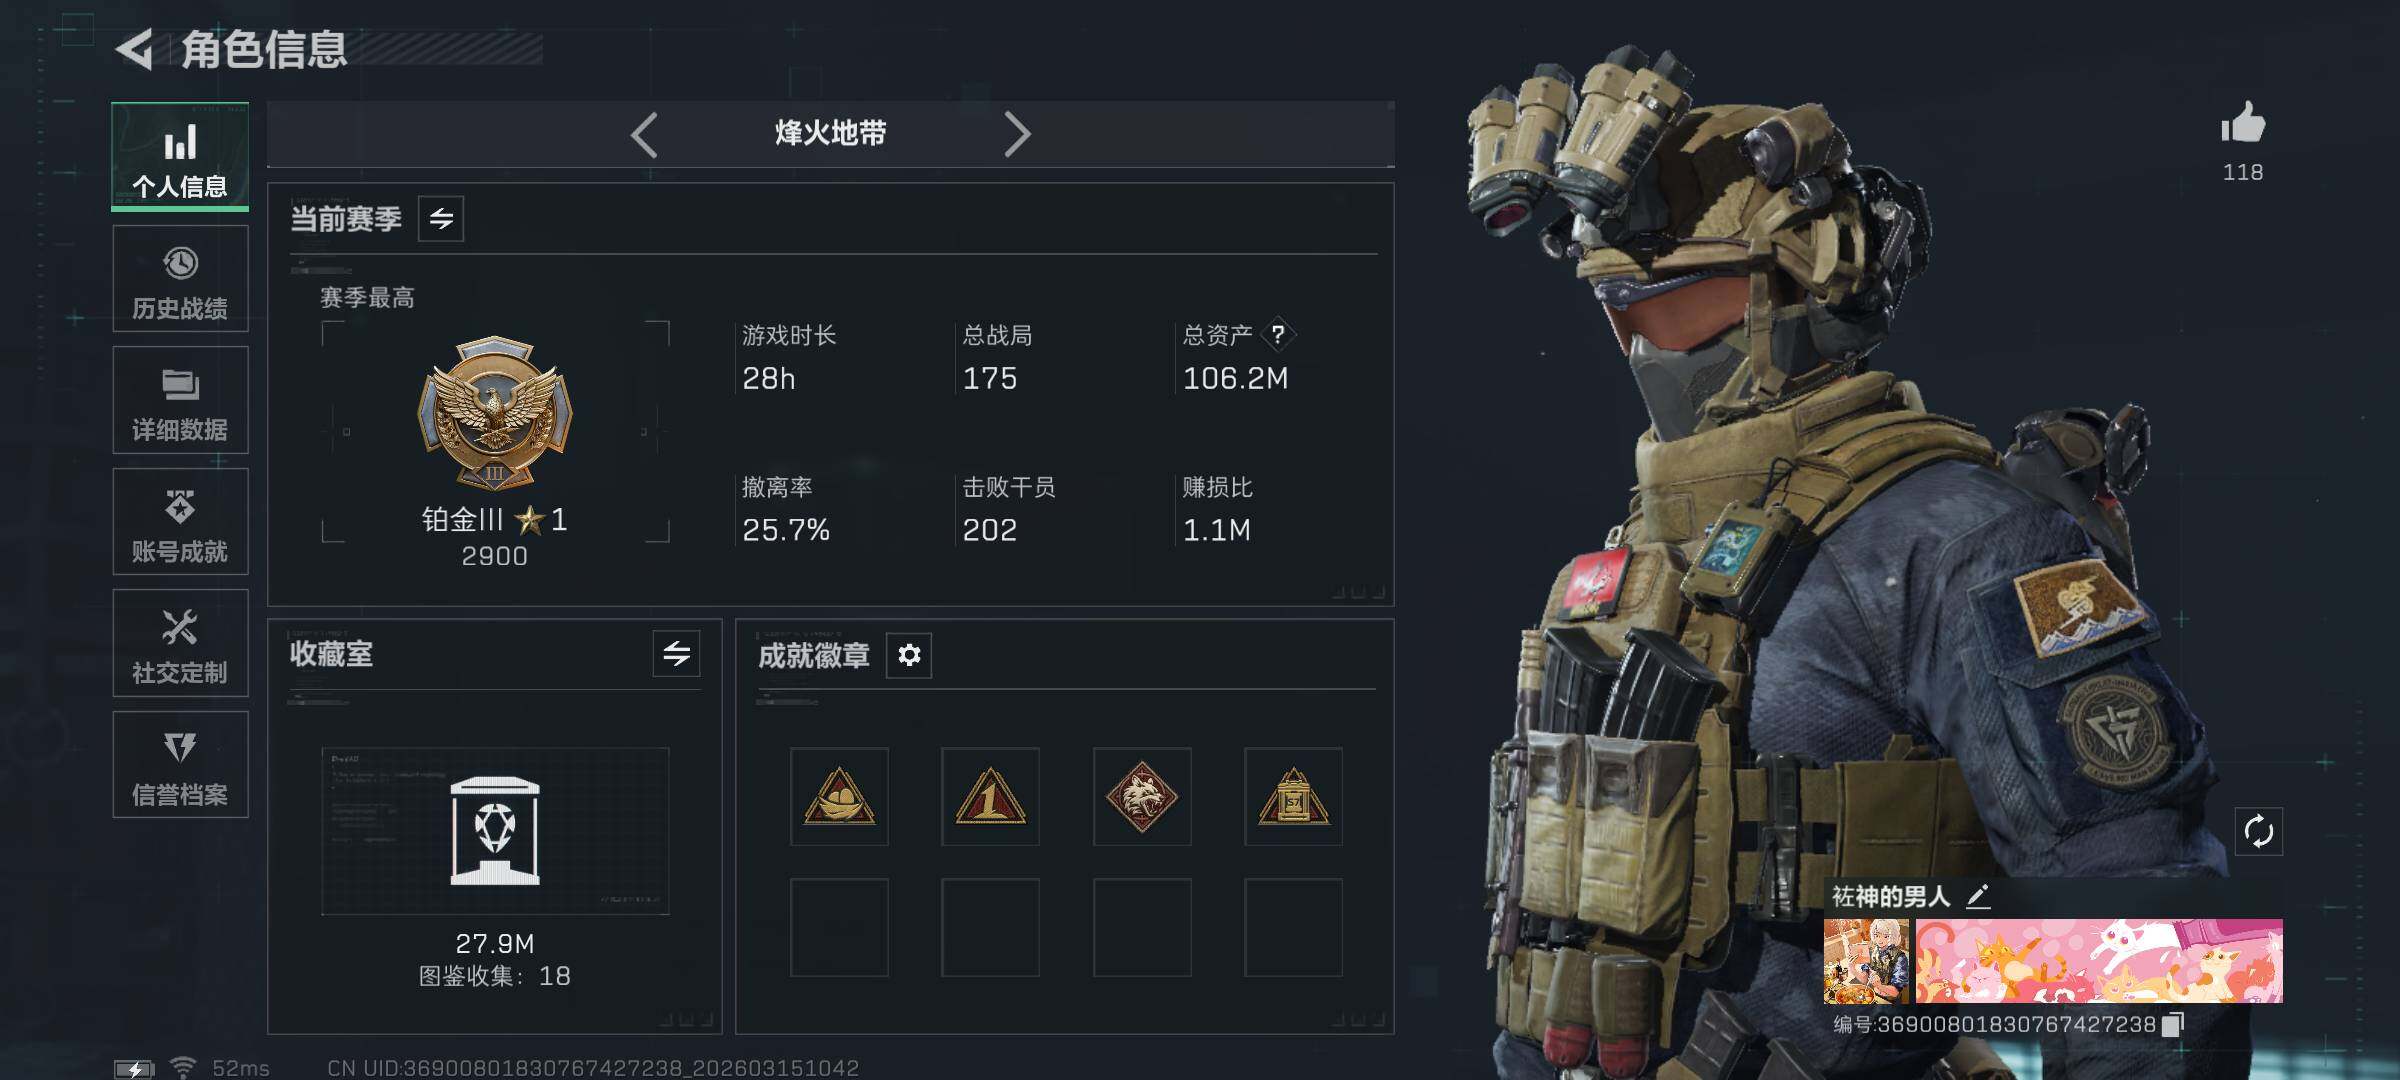Edit the nickname 袪神的男人 via the pencil icon
This screenshot has width=2400, height=1080.
1978,896
